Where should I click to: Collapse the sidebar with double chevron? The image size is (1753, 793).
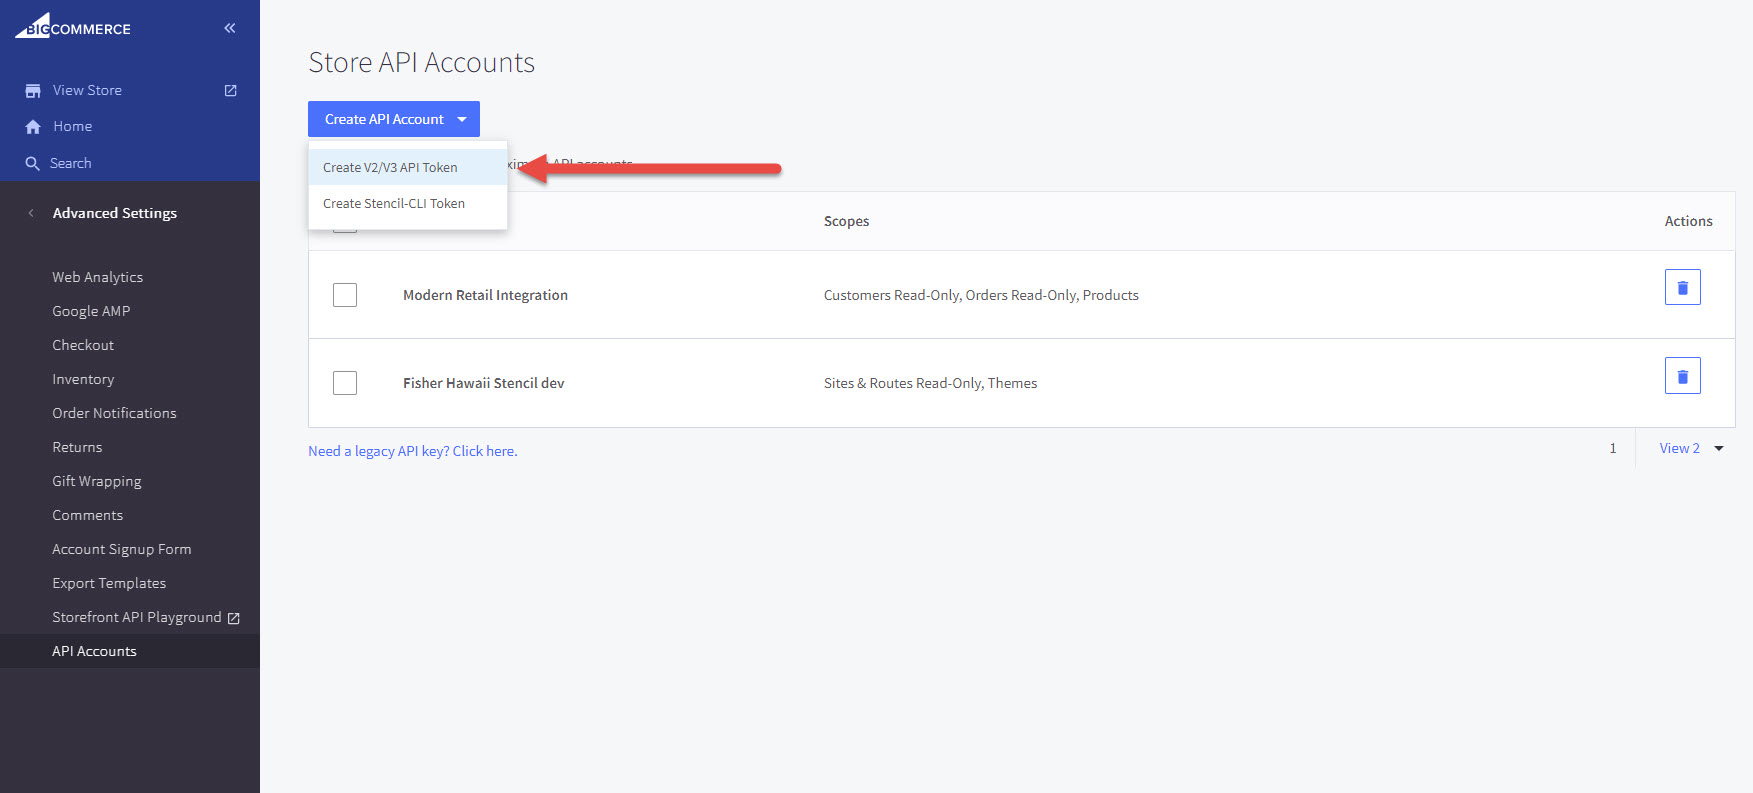[230, 28]
